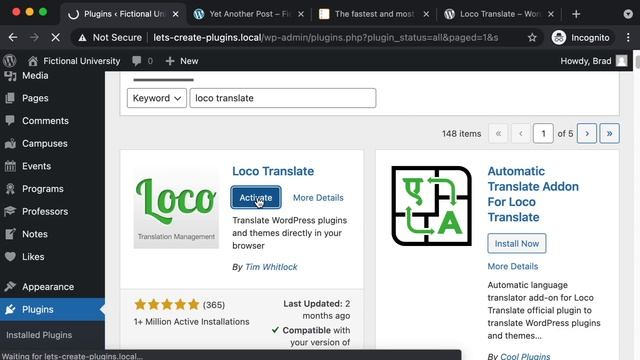This screenshot has width=640, height=360.
Task: Open More Details for Automatic Translate Addon
Action: [x=513, y=266]
